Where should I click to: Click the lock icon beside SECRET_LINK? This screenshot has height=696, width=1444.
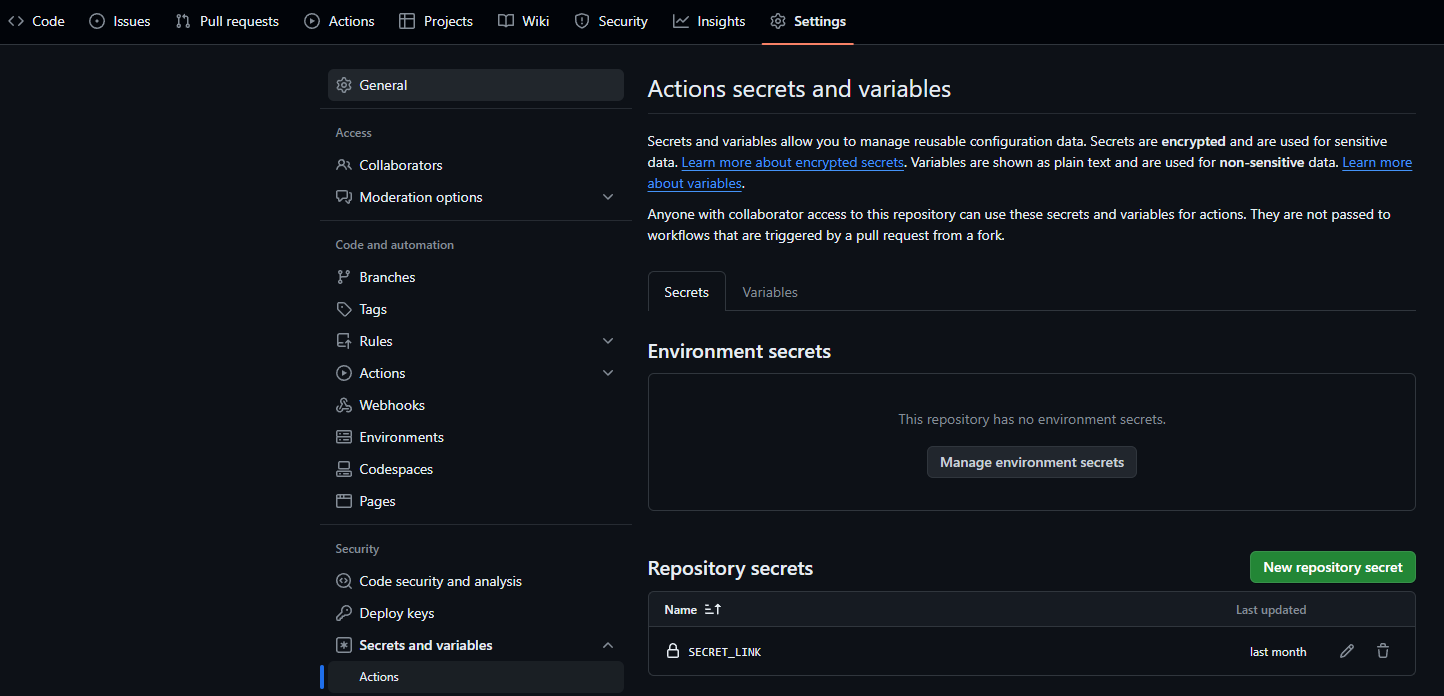coord(673,651)
